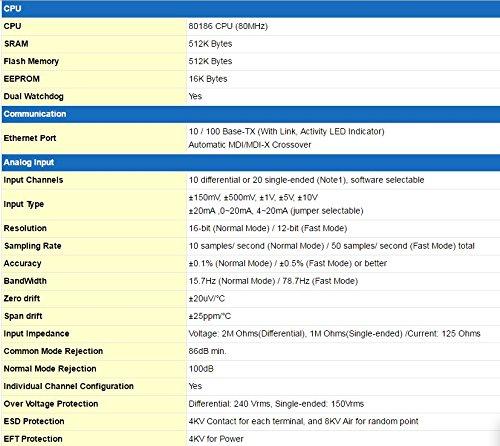Click the value '100dB'
500x446 pixels.
pos(201,369)
